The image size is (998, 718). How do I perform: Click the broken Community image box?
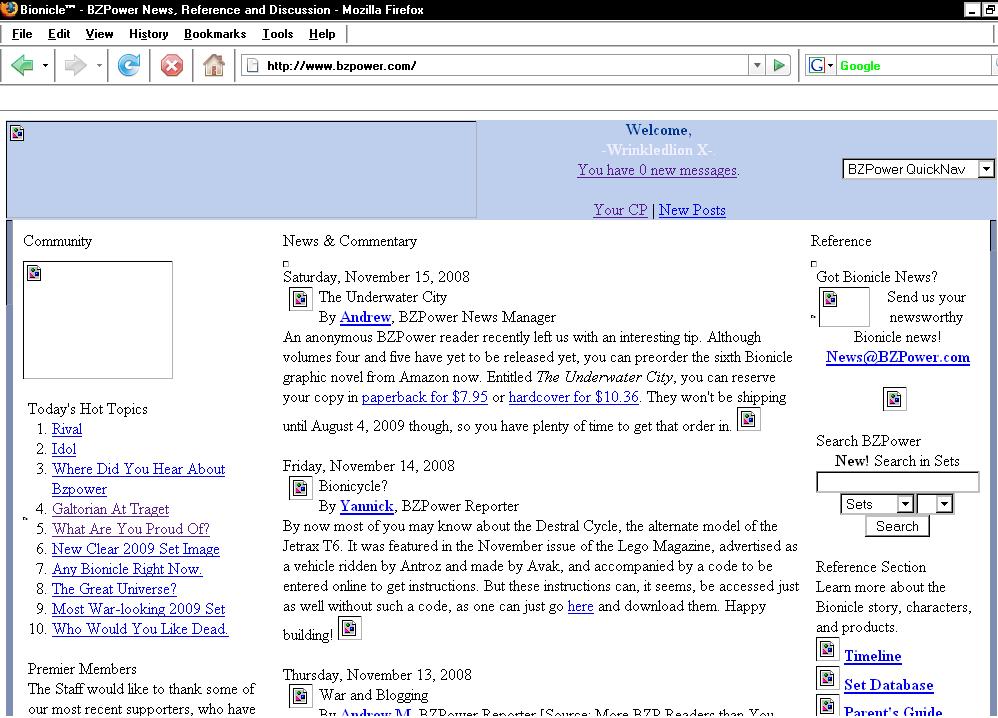[97, 320]
